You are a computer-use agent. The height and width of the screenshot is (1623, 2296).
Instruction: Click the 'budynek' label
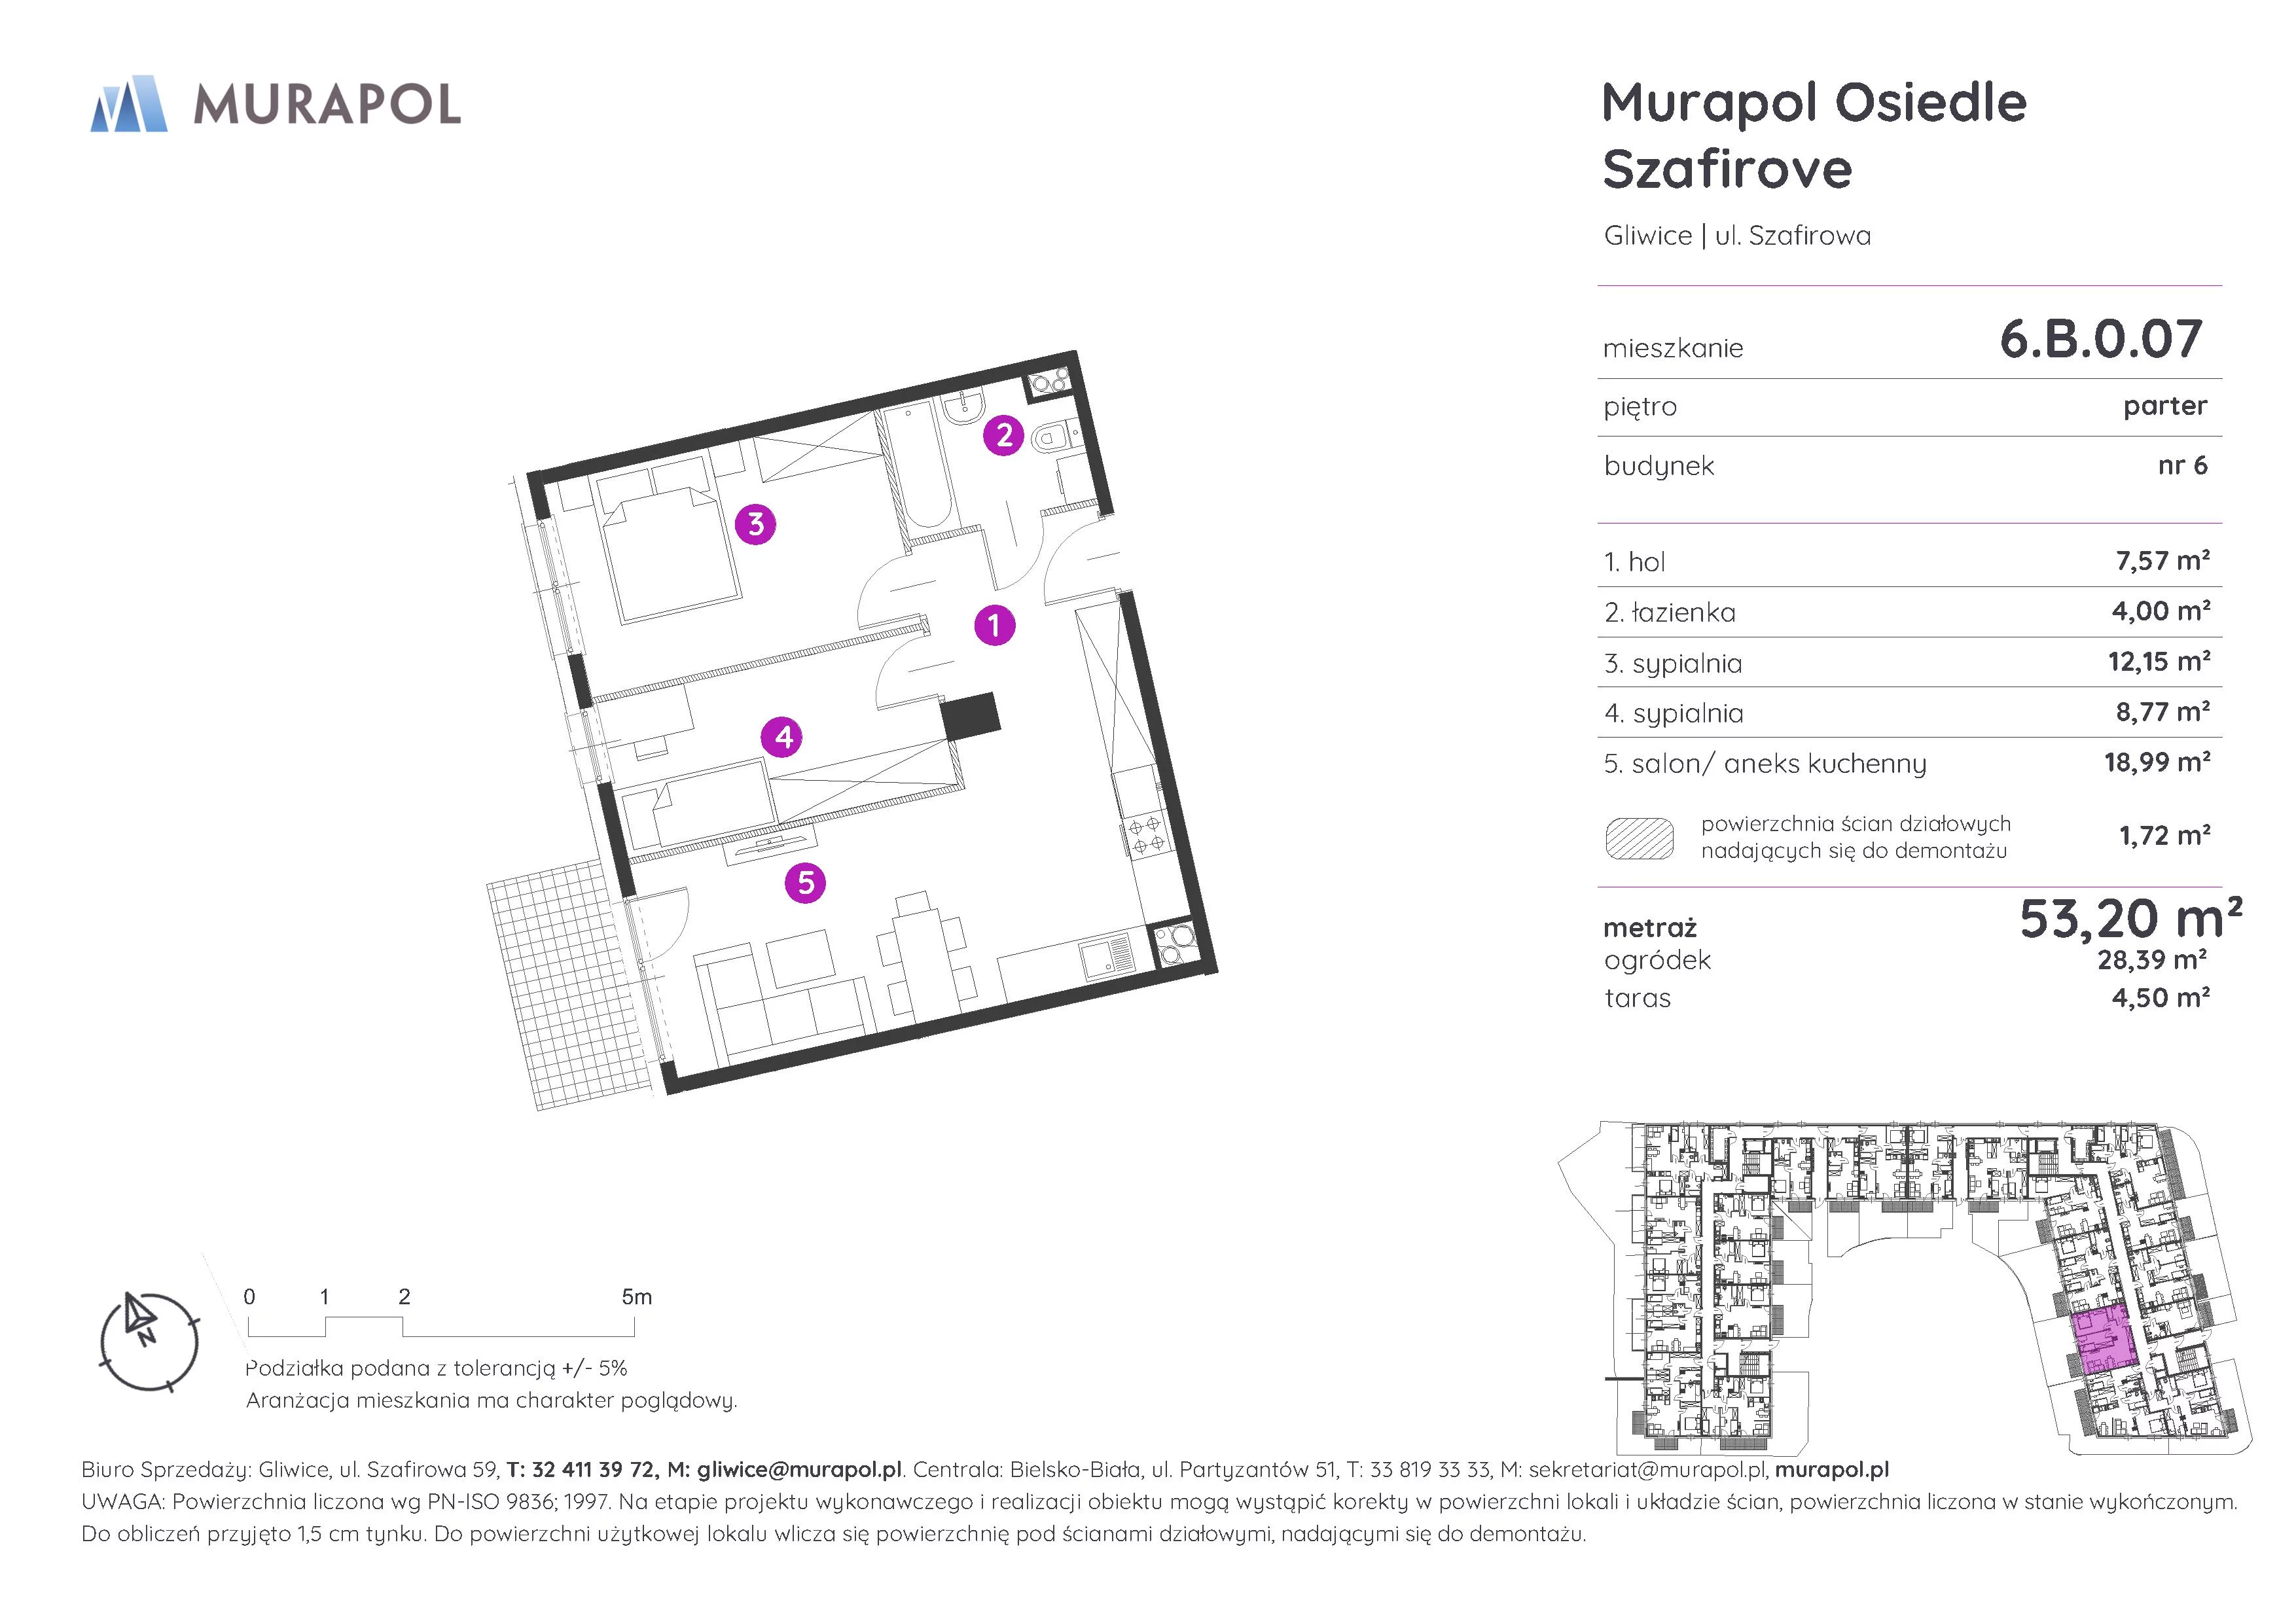1659,466
